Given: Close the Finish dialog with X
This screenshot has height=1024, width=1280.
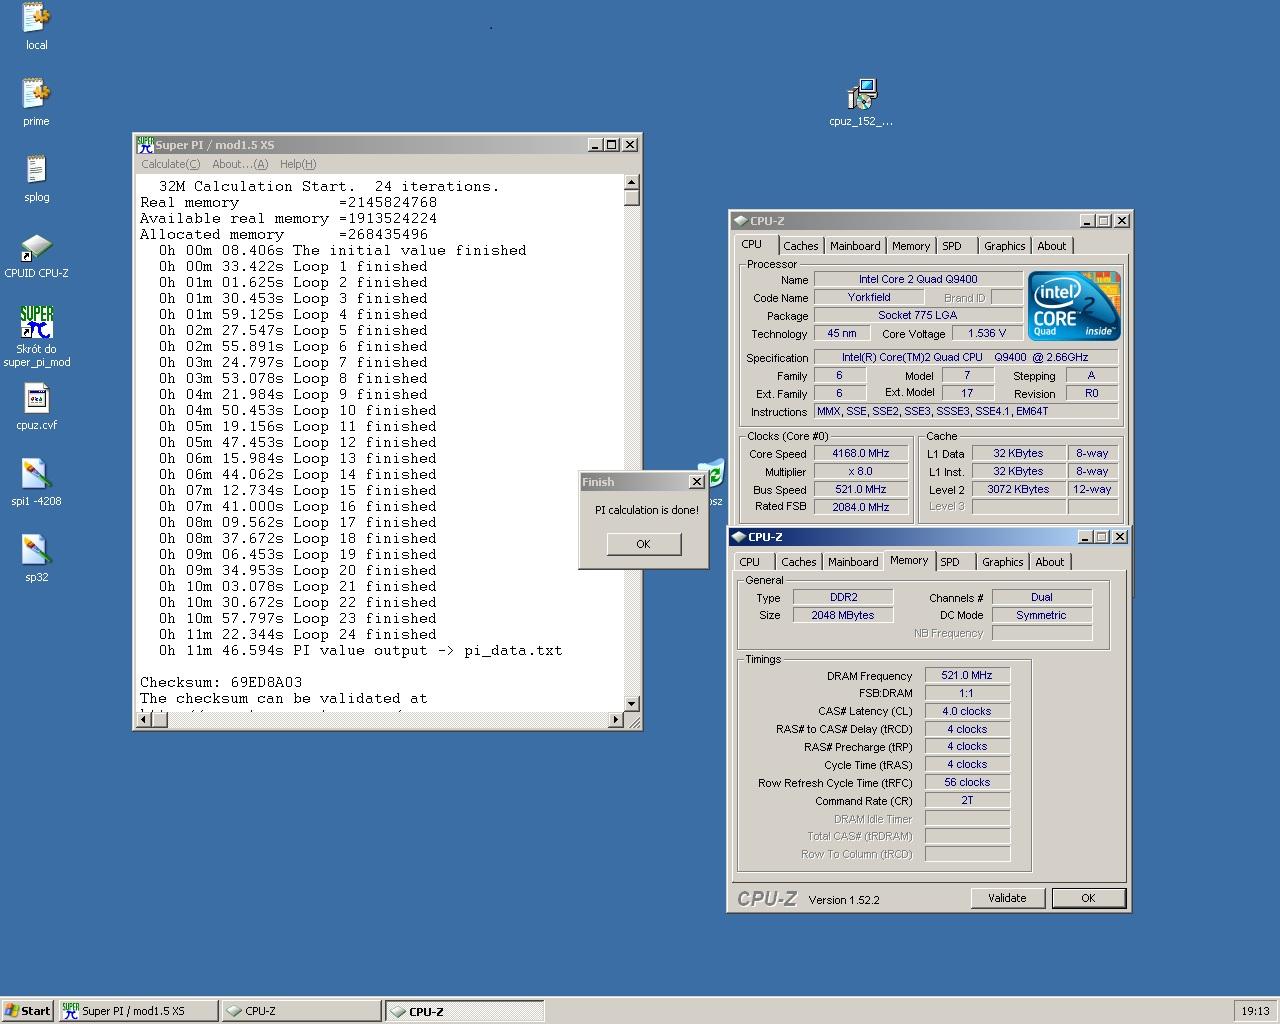Looking at the screenshot, I should 697,482.
